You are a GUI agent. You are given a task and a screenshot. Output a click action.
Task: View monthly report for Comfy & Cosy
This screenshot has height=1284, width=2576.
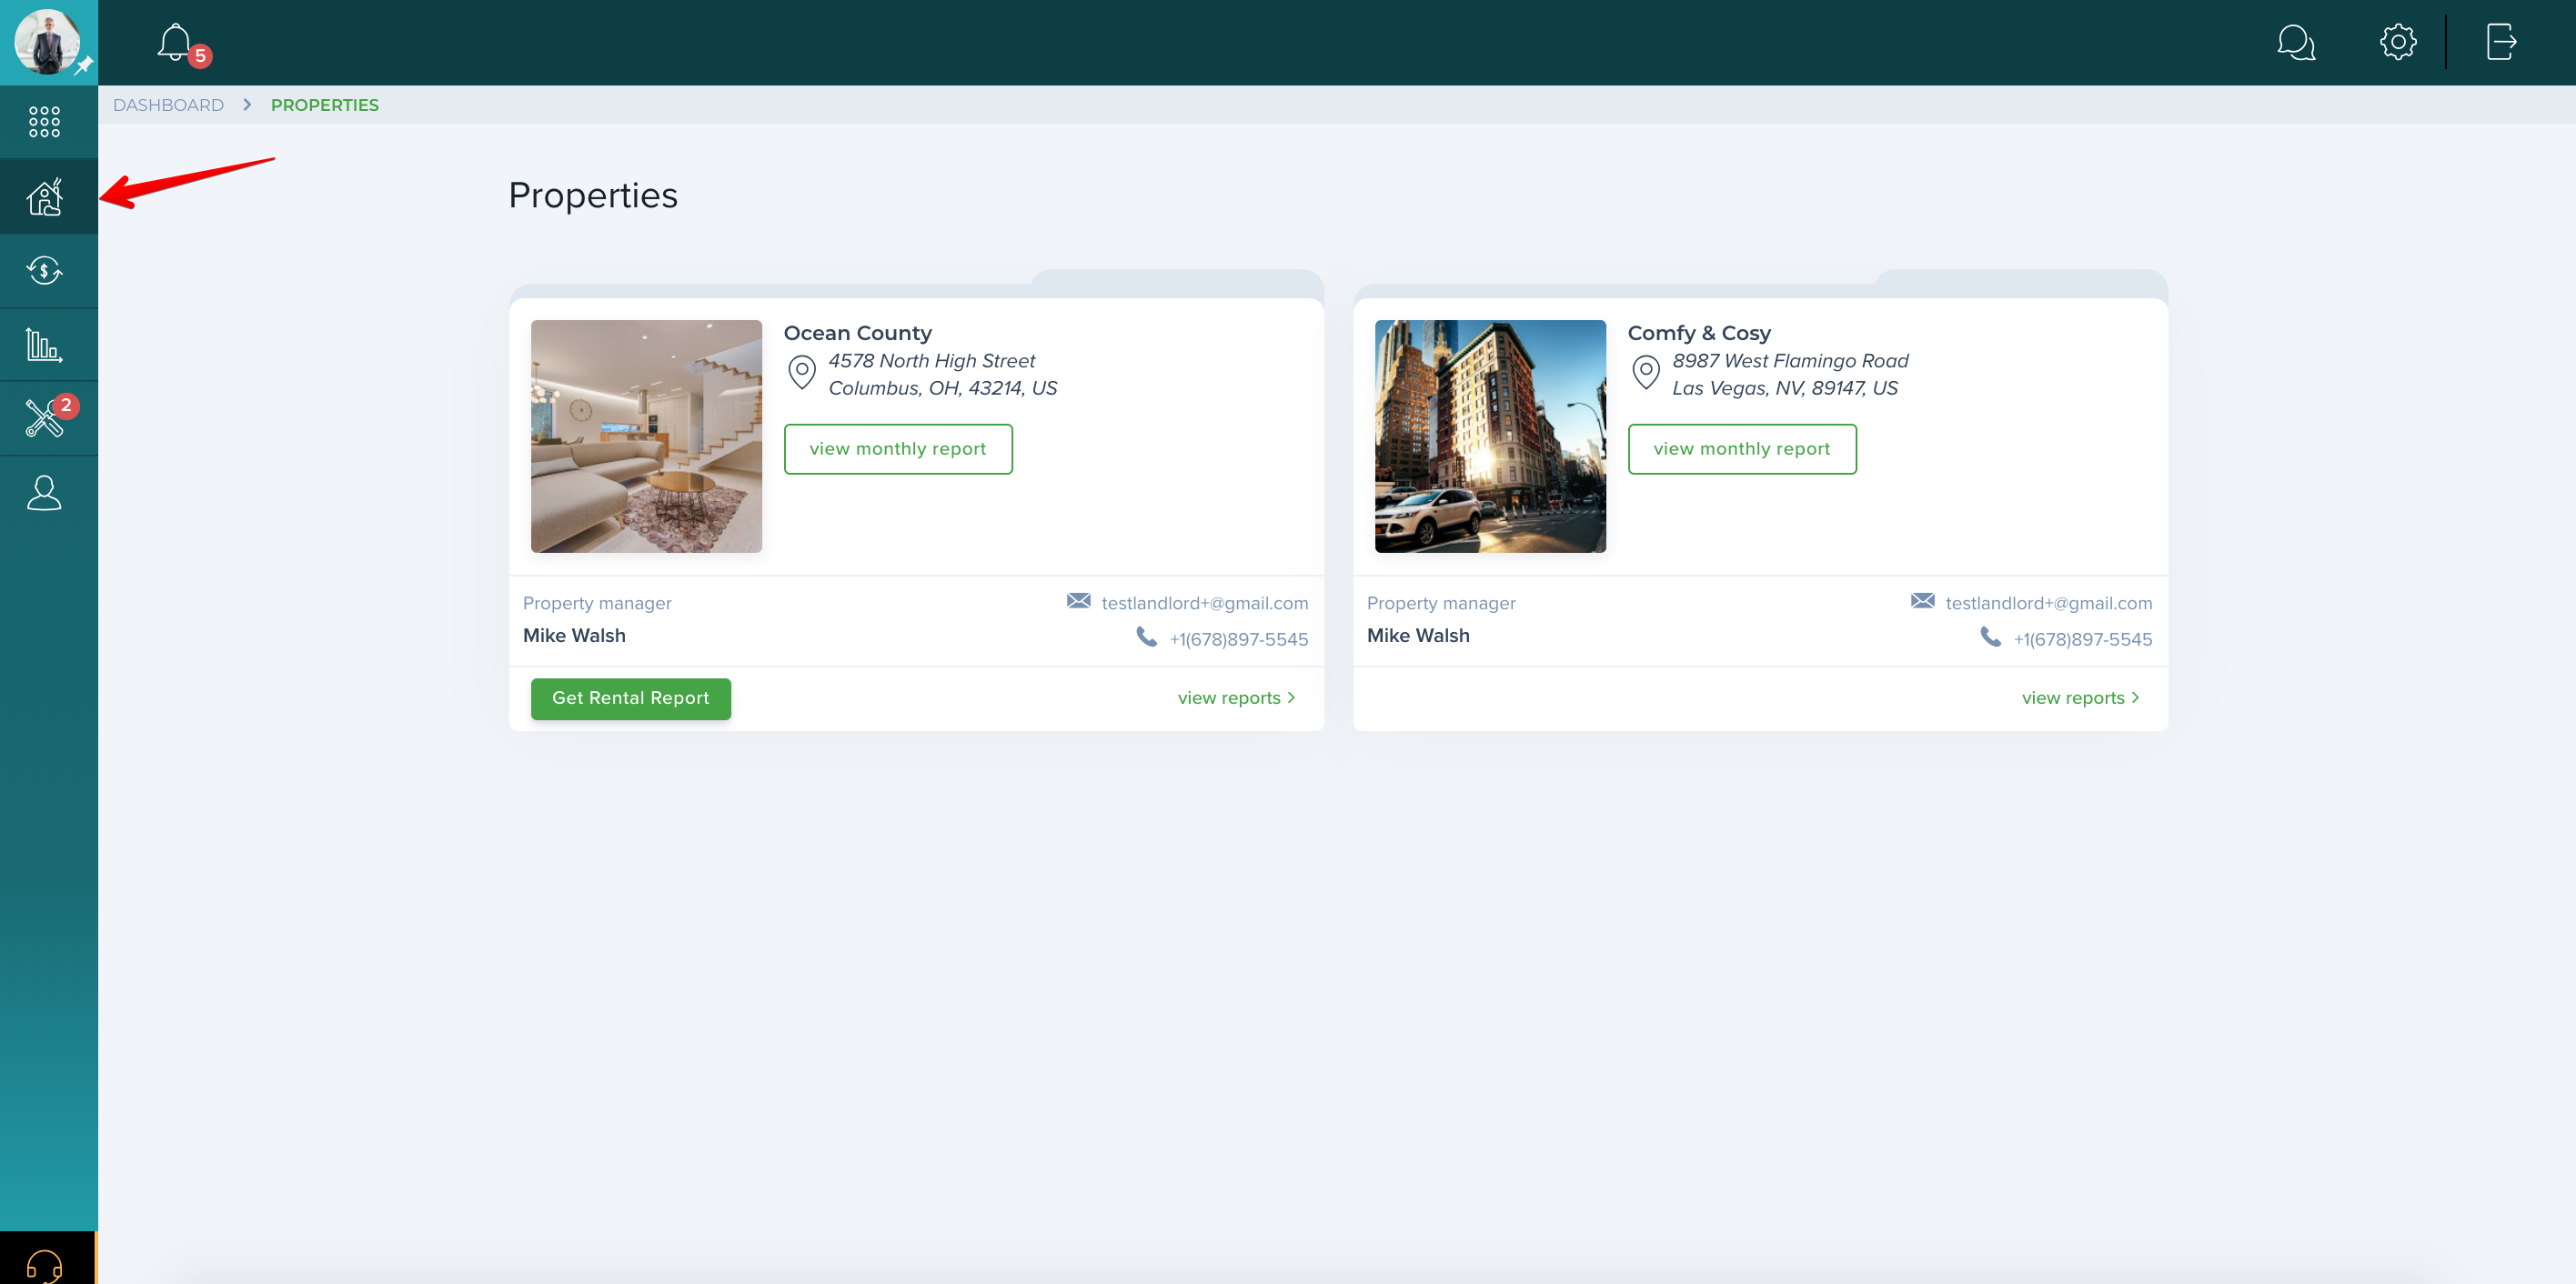(1742, 449)
